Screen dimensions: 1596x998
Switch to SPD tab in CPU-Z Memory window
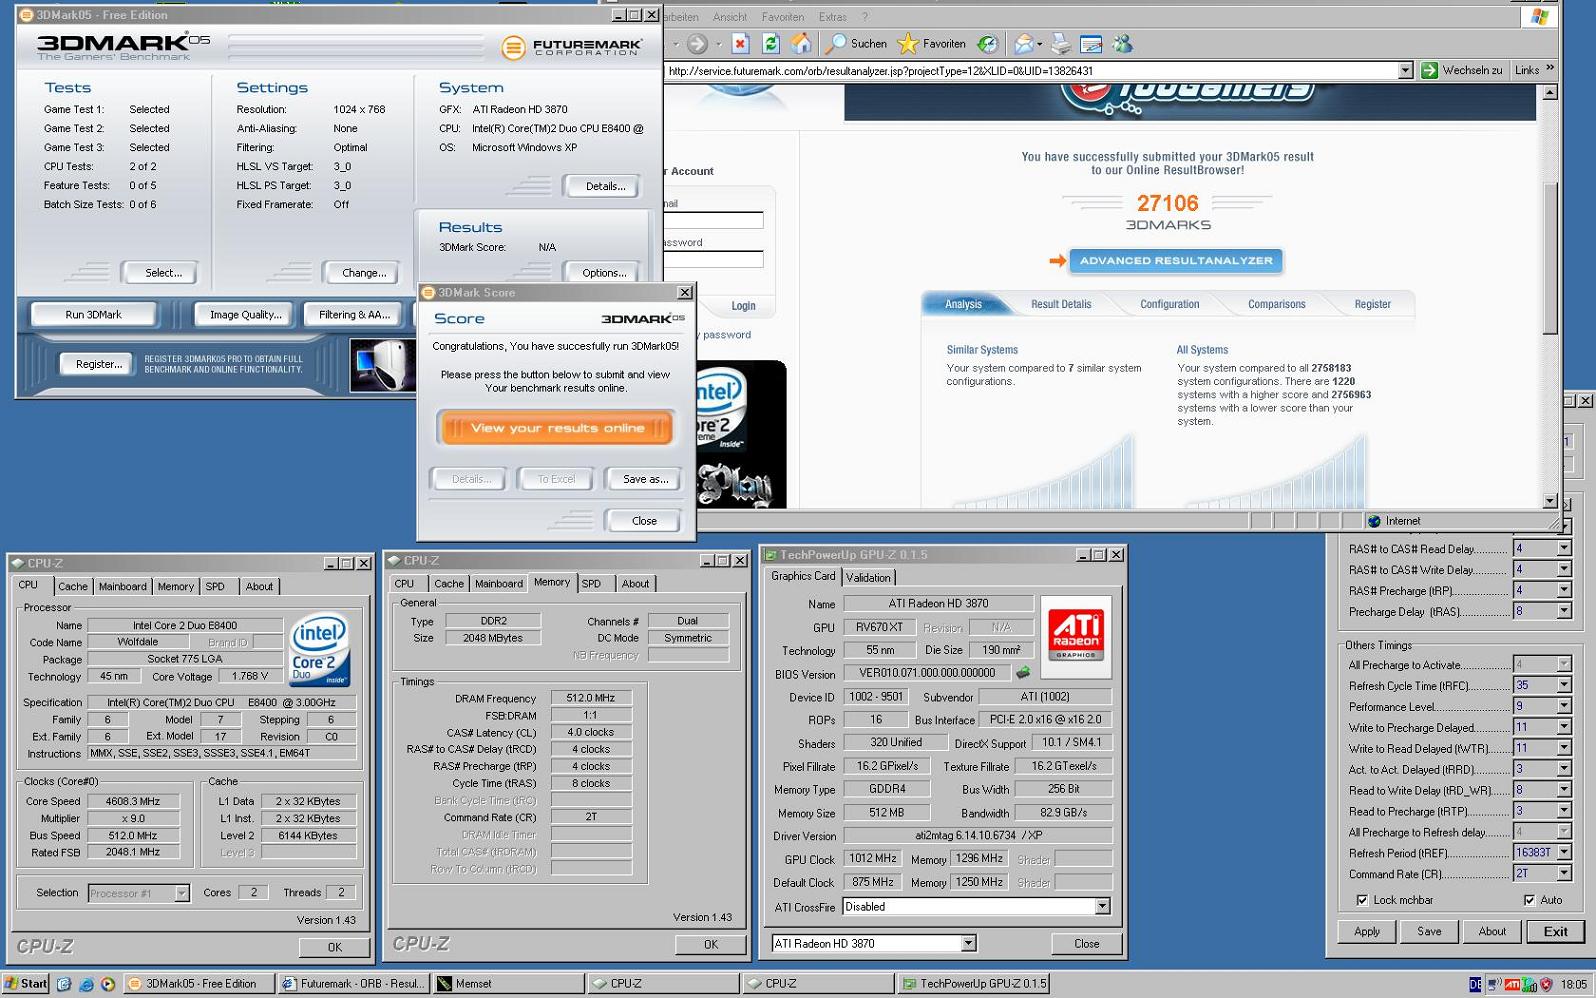(592, 583)
